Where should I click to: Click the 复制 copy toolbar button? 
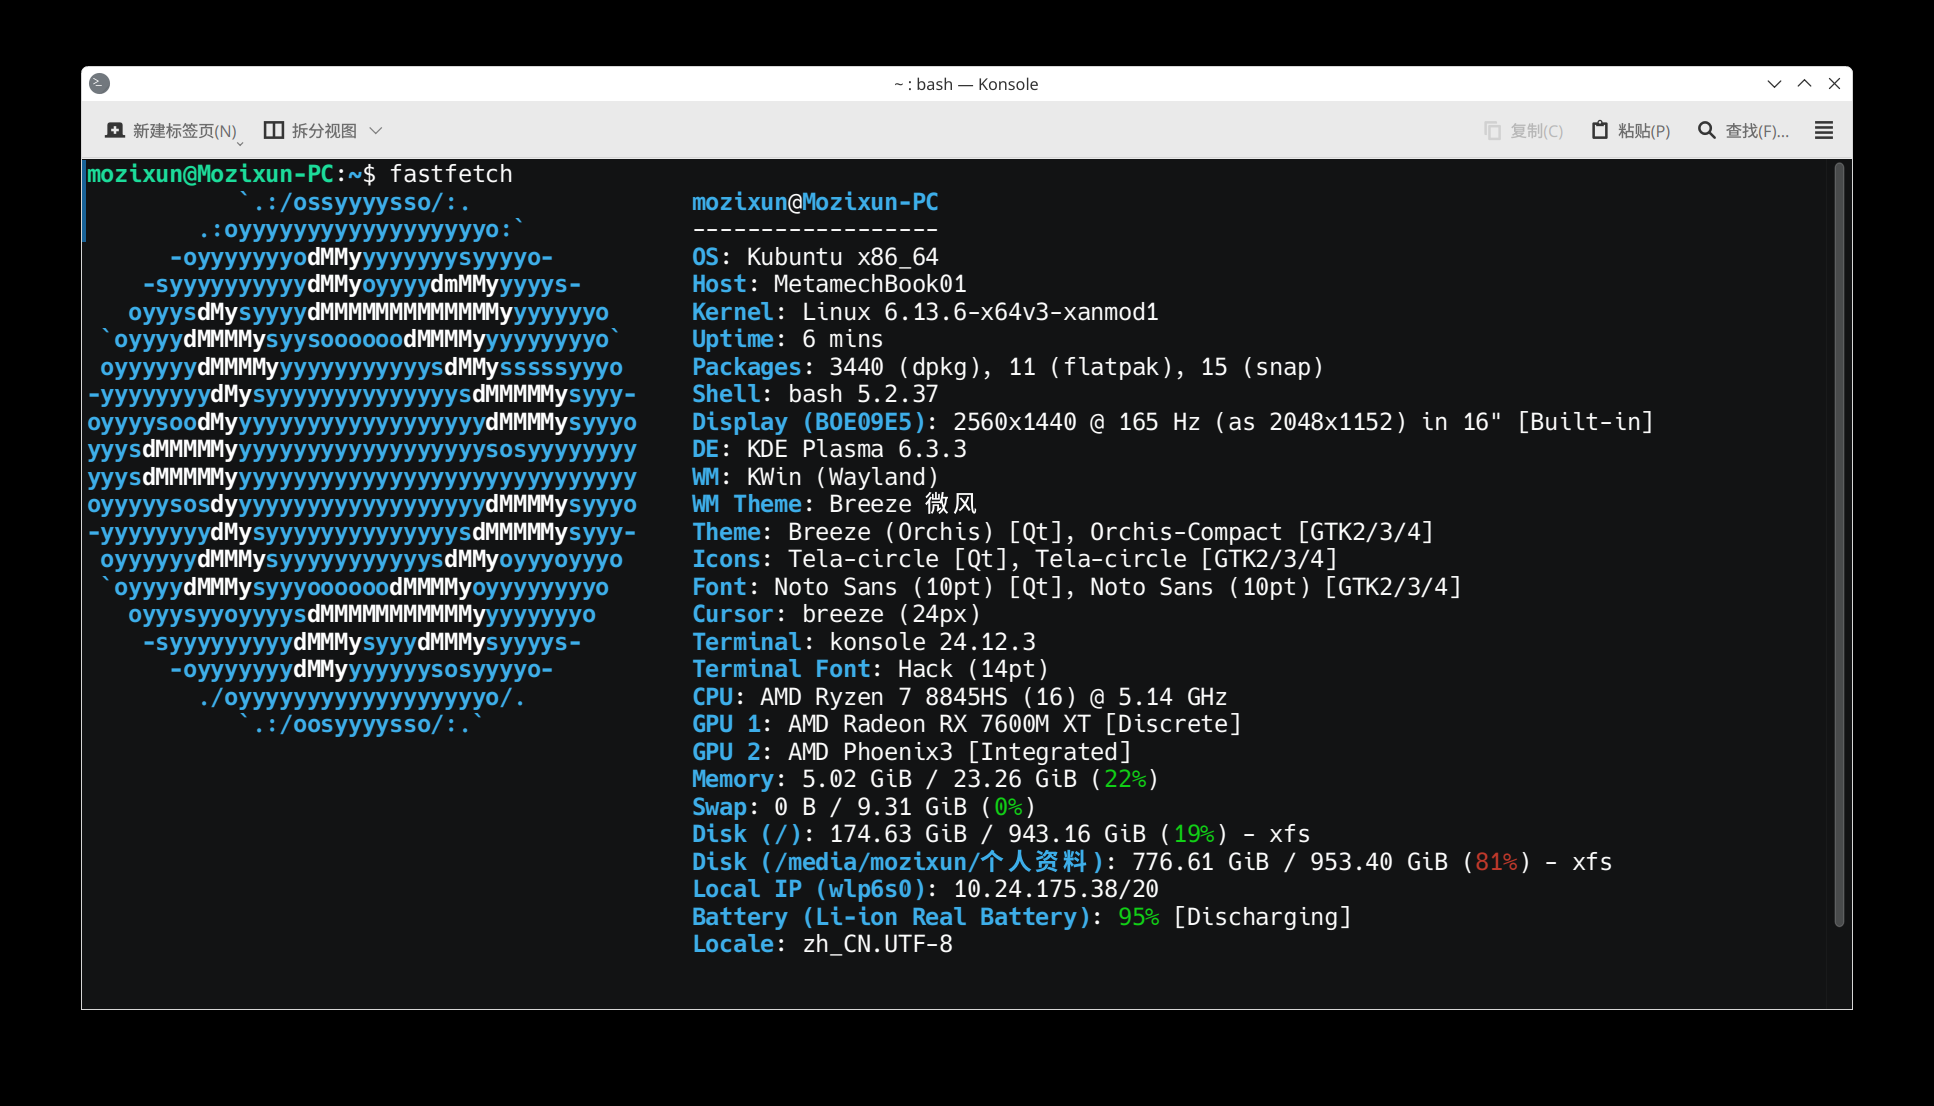(x=1523, y=131)
